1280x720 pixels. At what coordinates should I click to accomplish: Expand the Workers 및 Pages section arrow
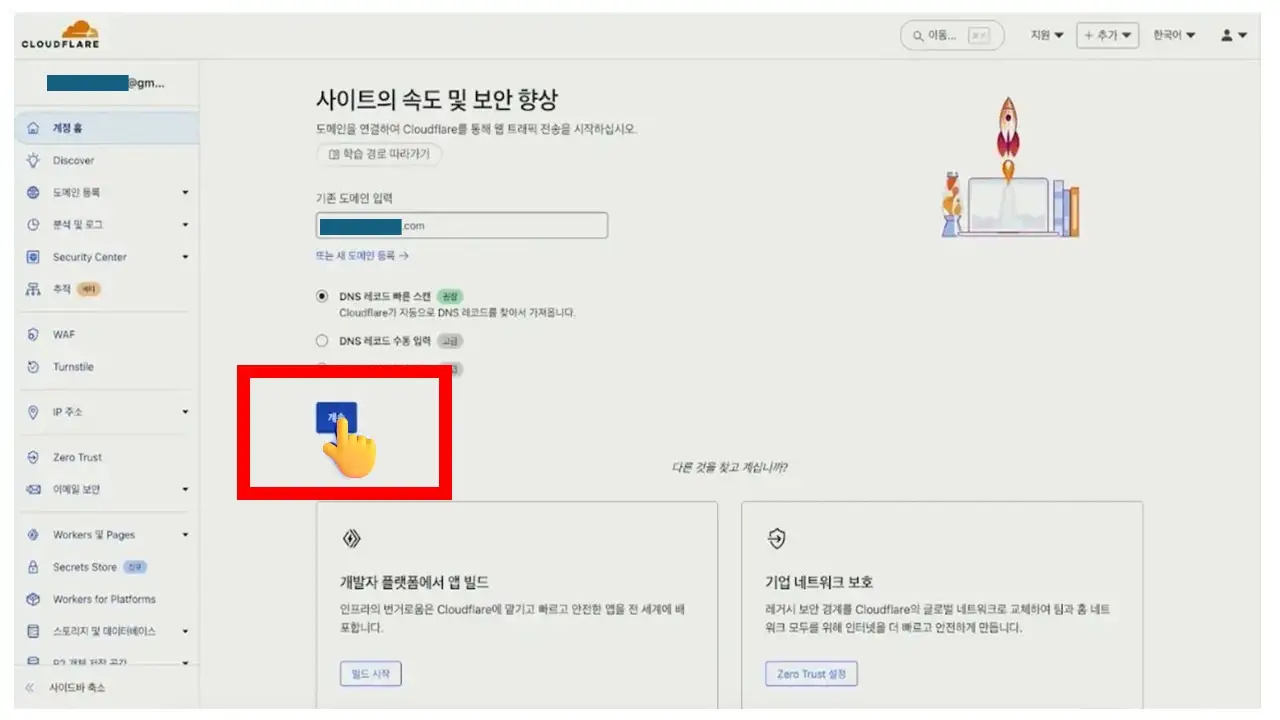185,535
